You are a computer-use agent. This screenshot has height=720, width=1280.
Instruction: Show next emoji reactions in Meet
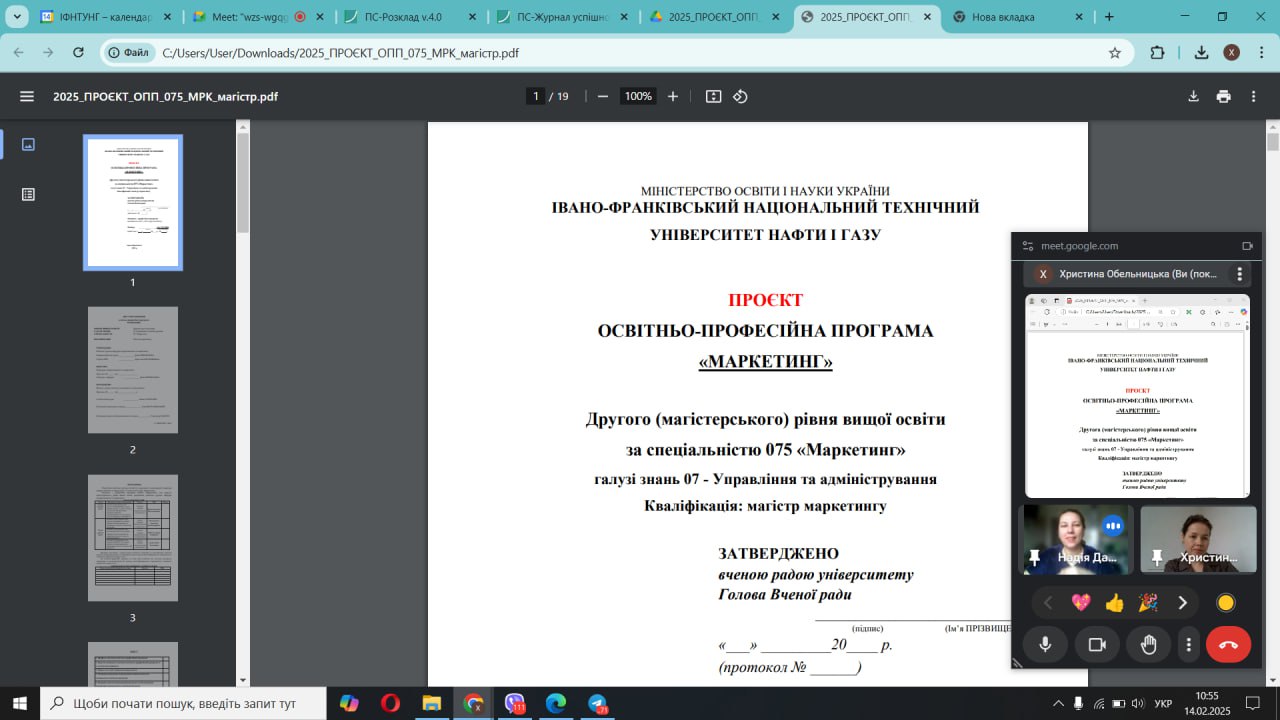(x=1182, y=602)
